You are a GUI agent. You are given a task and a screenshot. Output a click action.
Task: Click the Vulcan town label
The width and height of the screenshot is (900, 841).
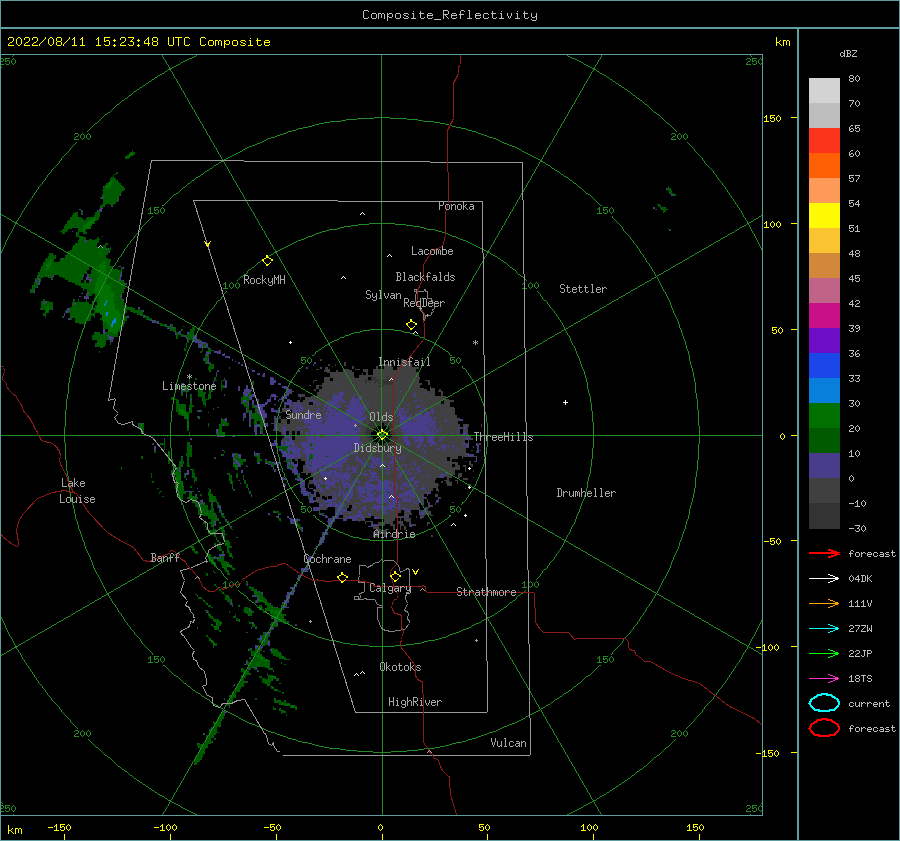point(509,743)
